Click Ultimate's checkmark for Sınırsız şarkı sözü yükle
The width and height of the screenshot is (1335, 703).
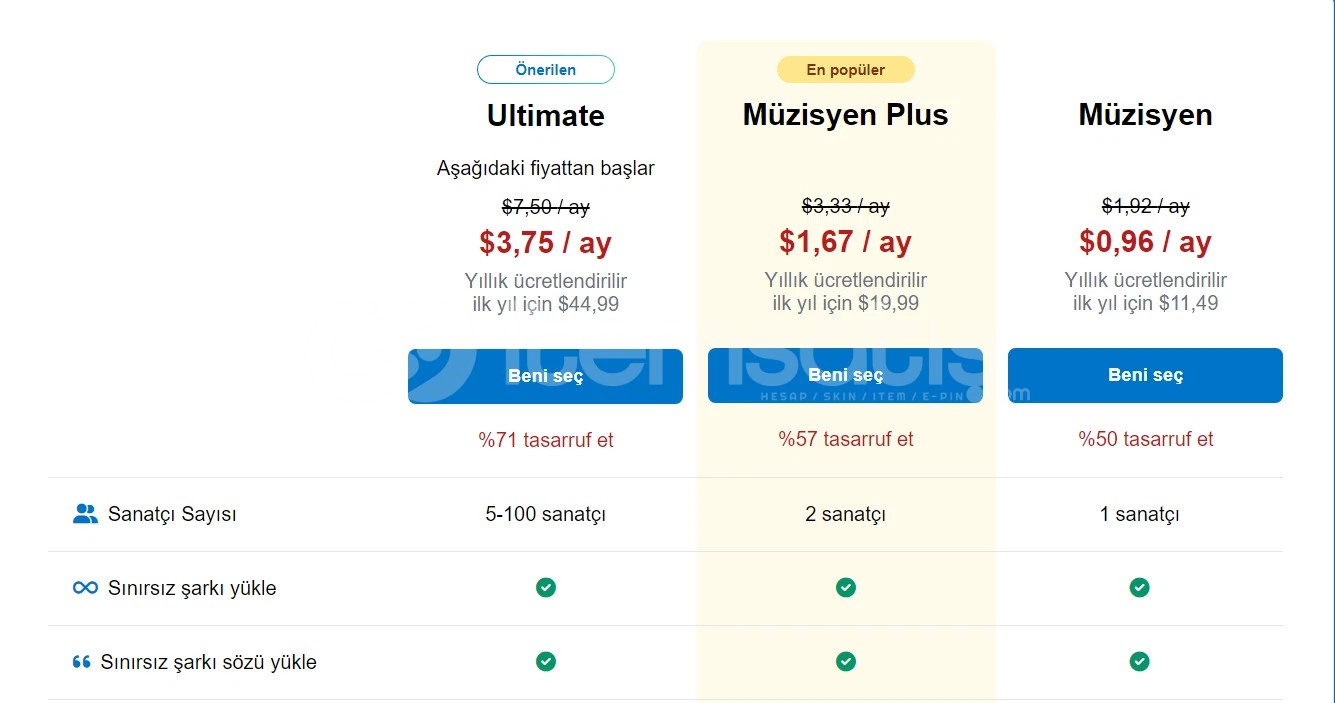546,661
